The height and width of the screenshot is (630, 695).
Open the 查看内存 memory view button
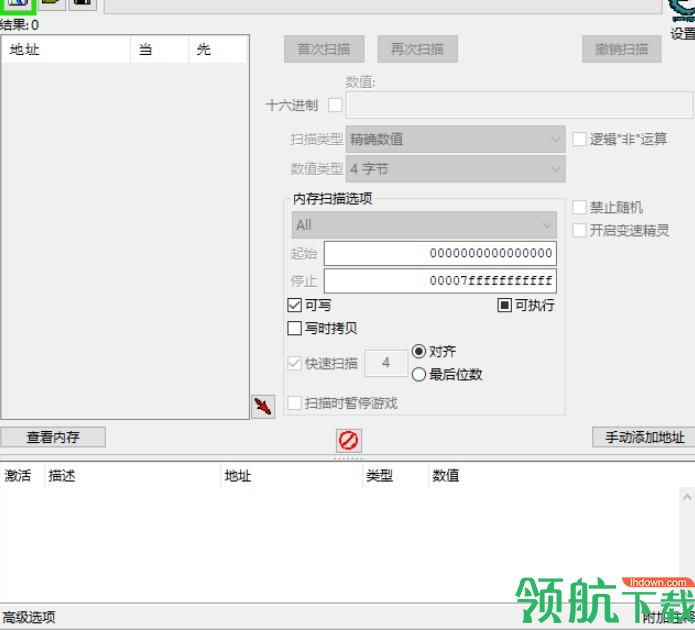(x=53, y=437)
